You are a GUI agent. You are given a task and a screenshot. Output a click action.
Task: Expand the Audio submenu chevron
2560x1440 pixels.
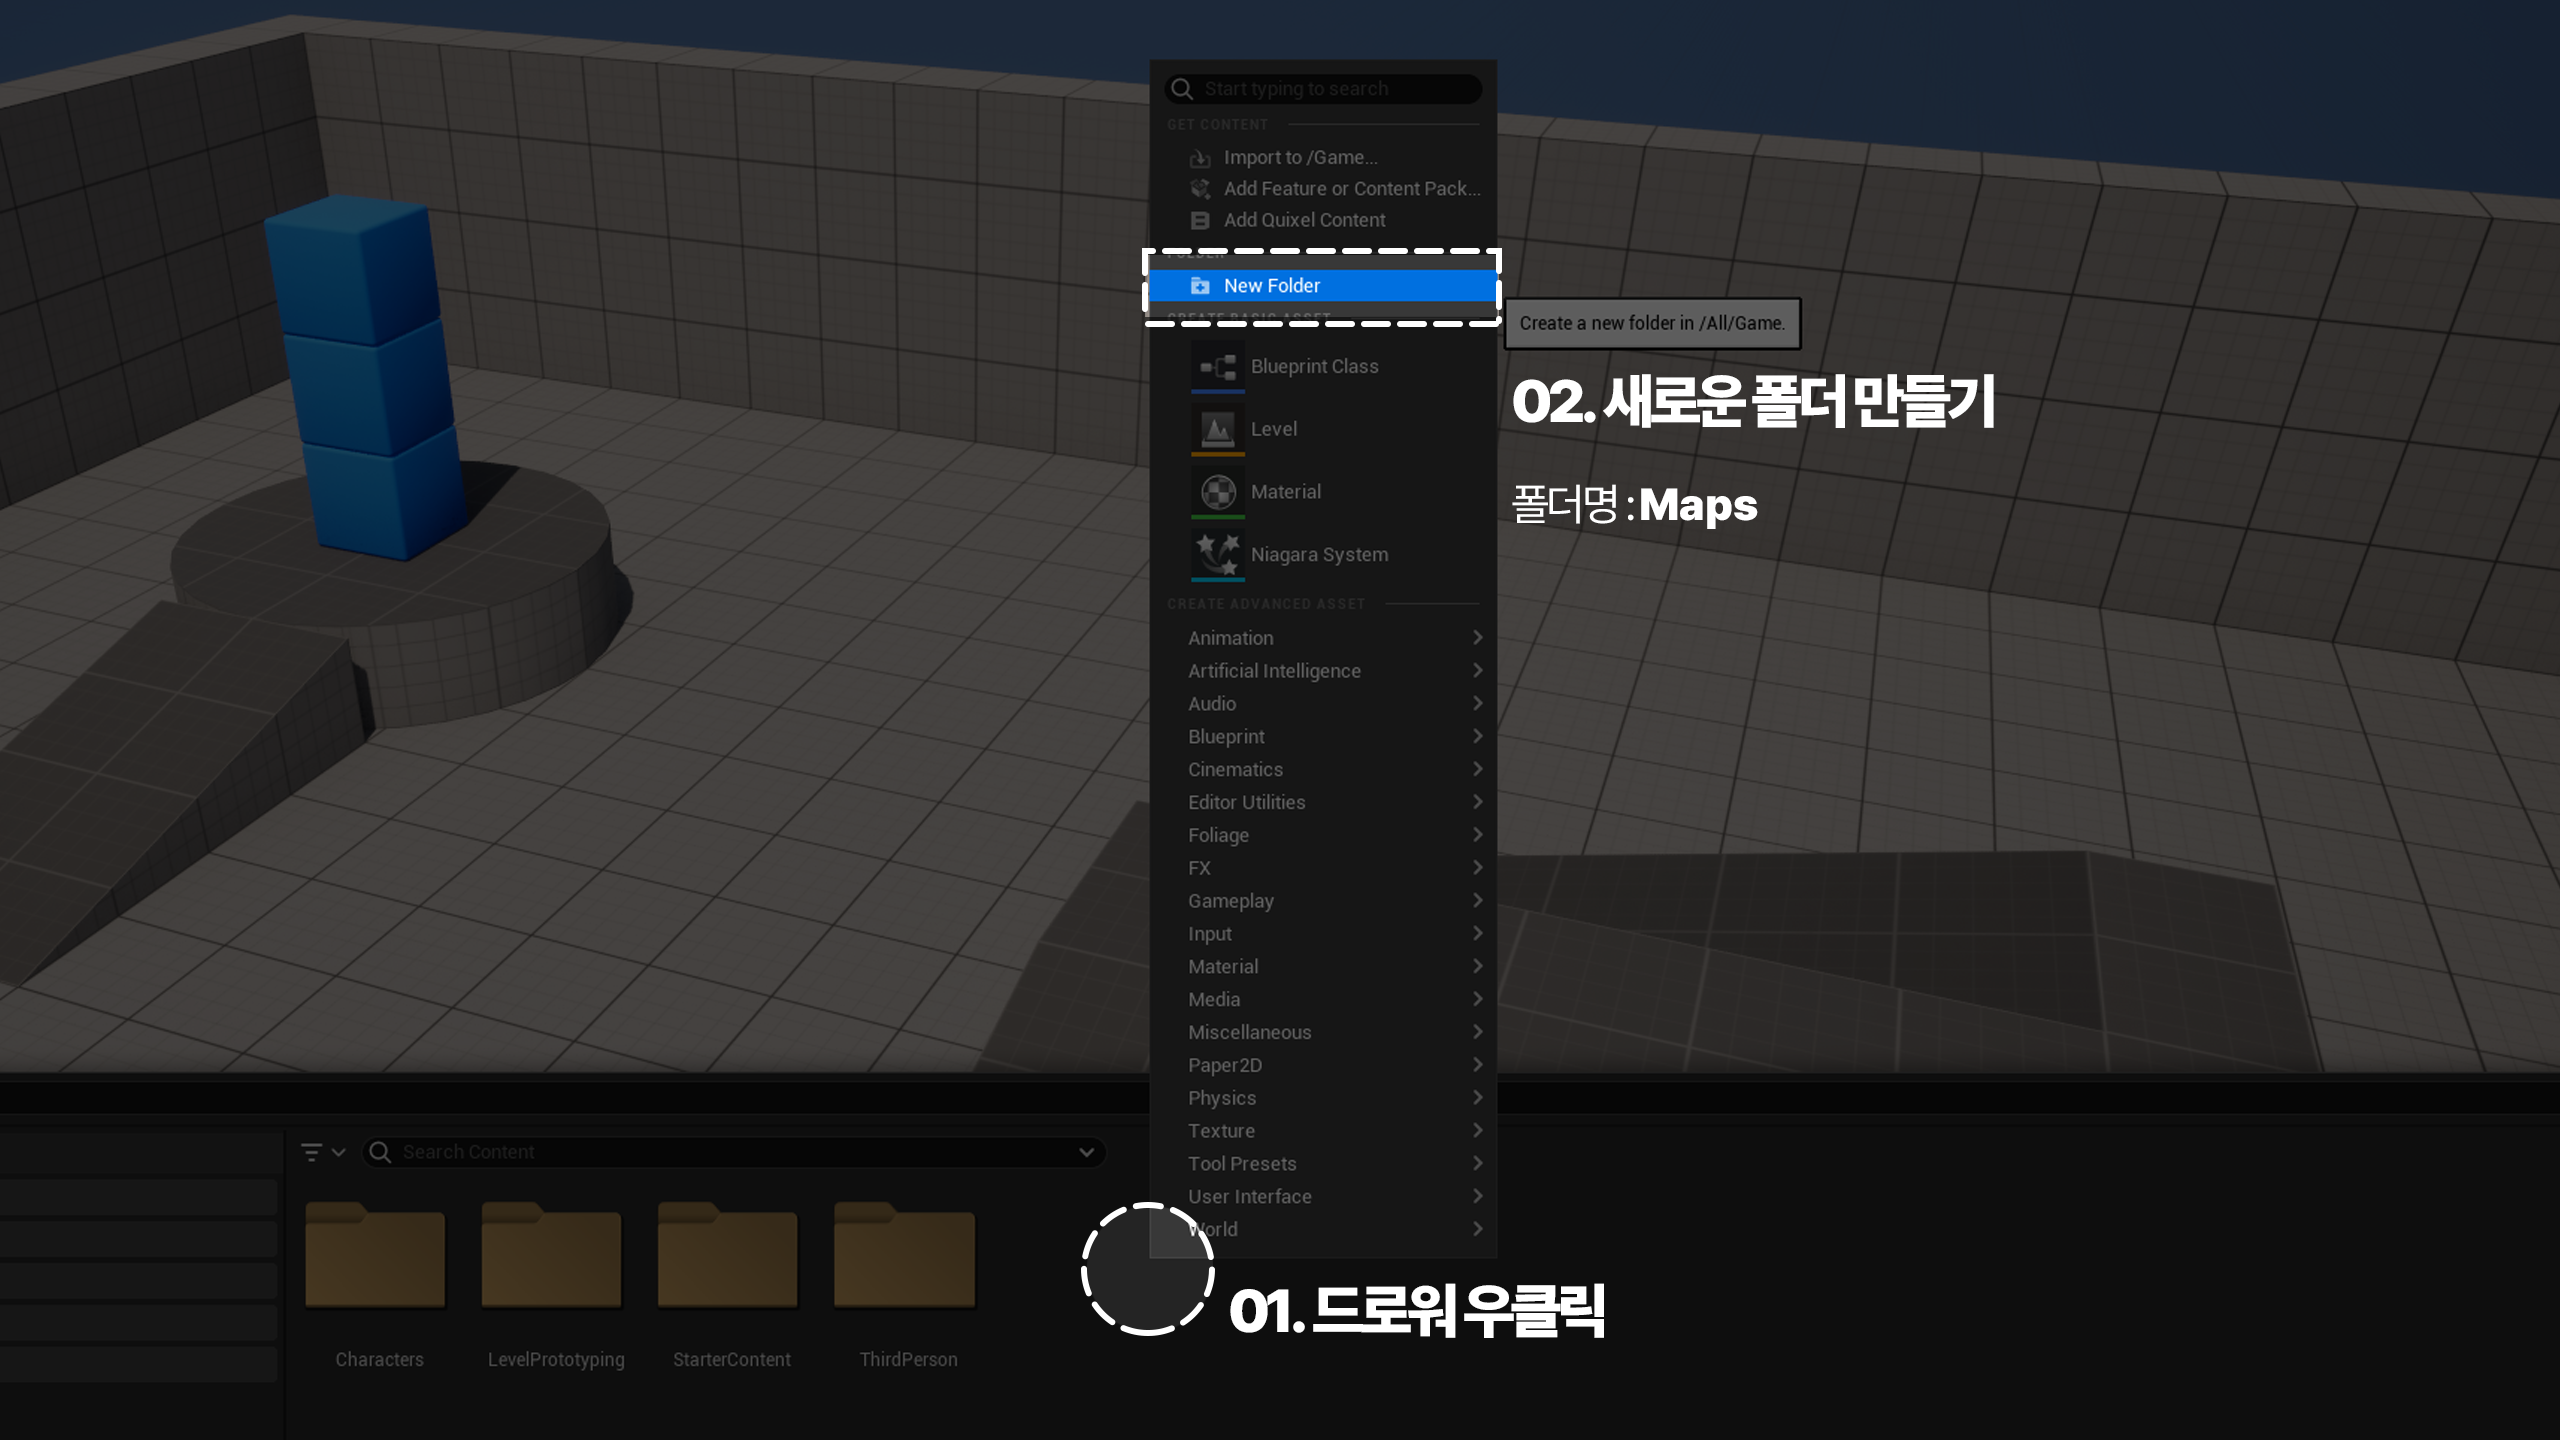click(1477, 704)
